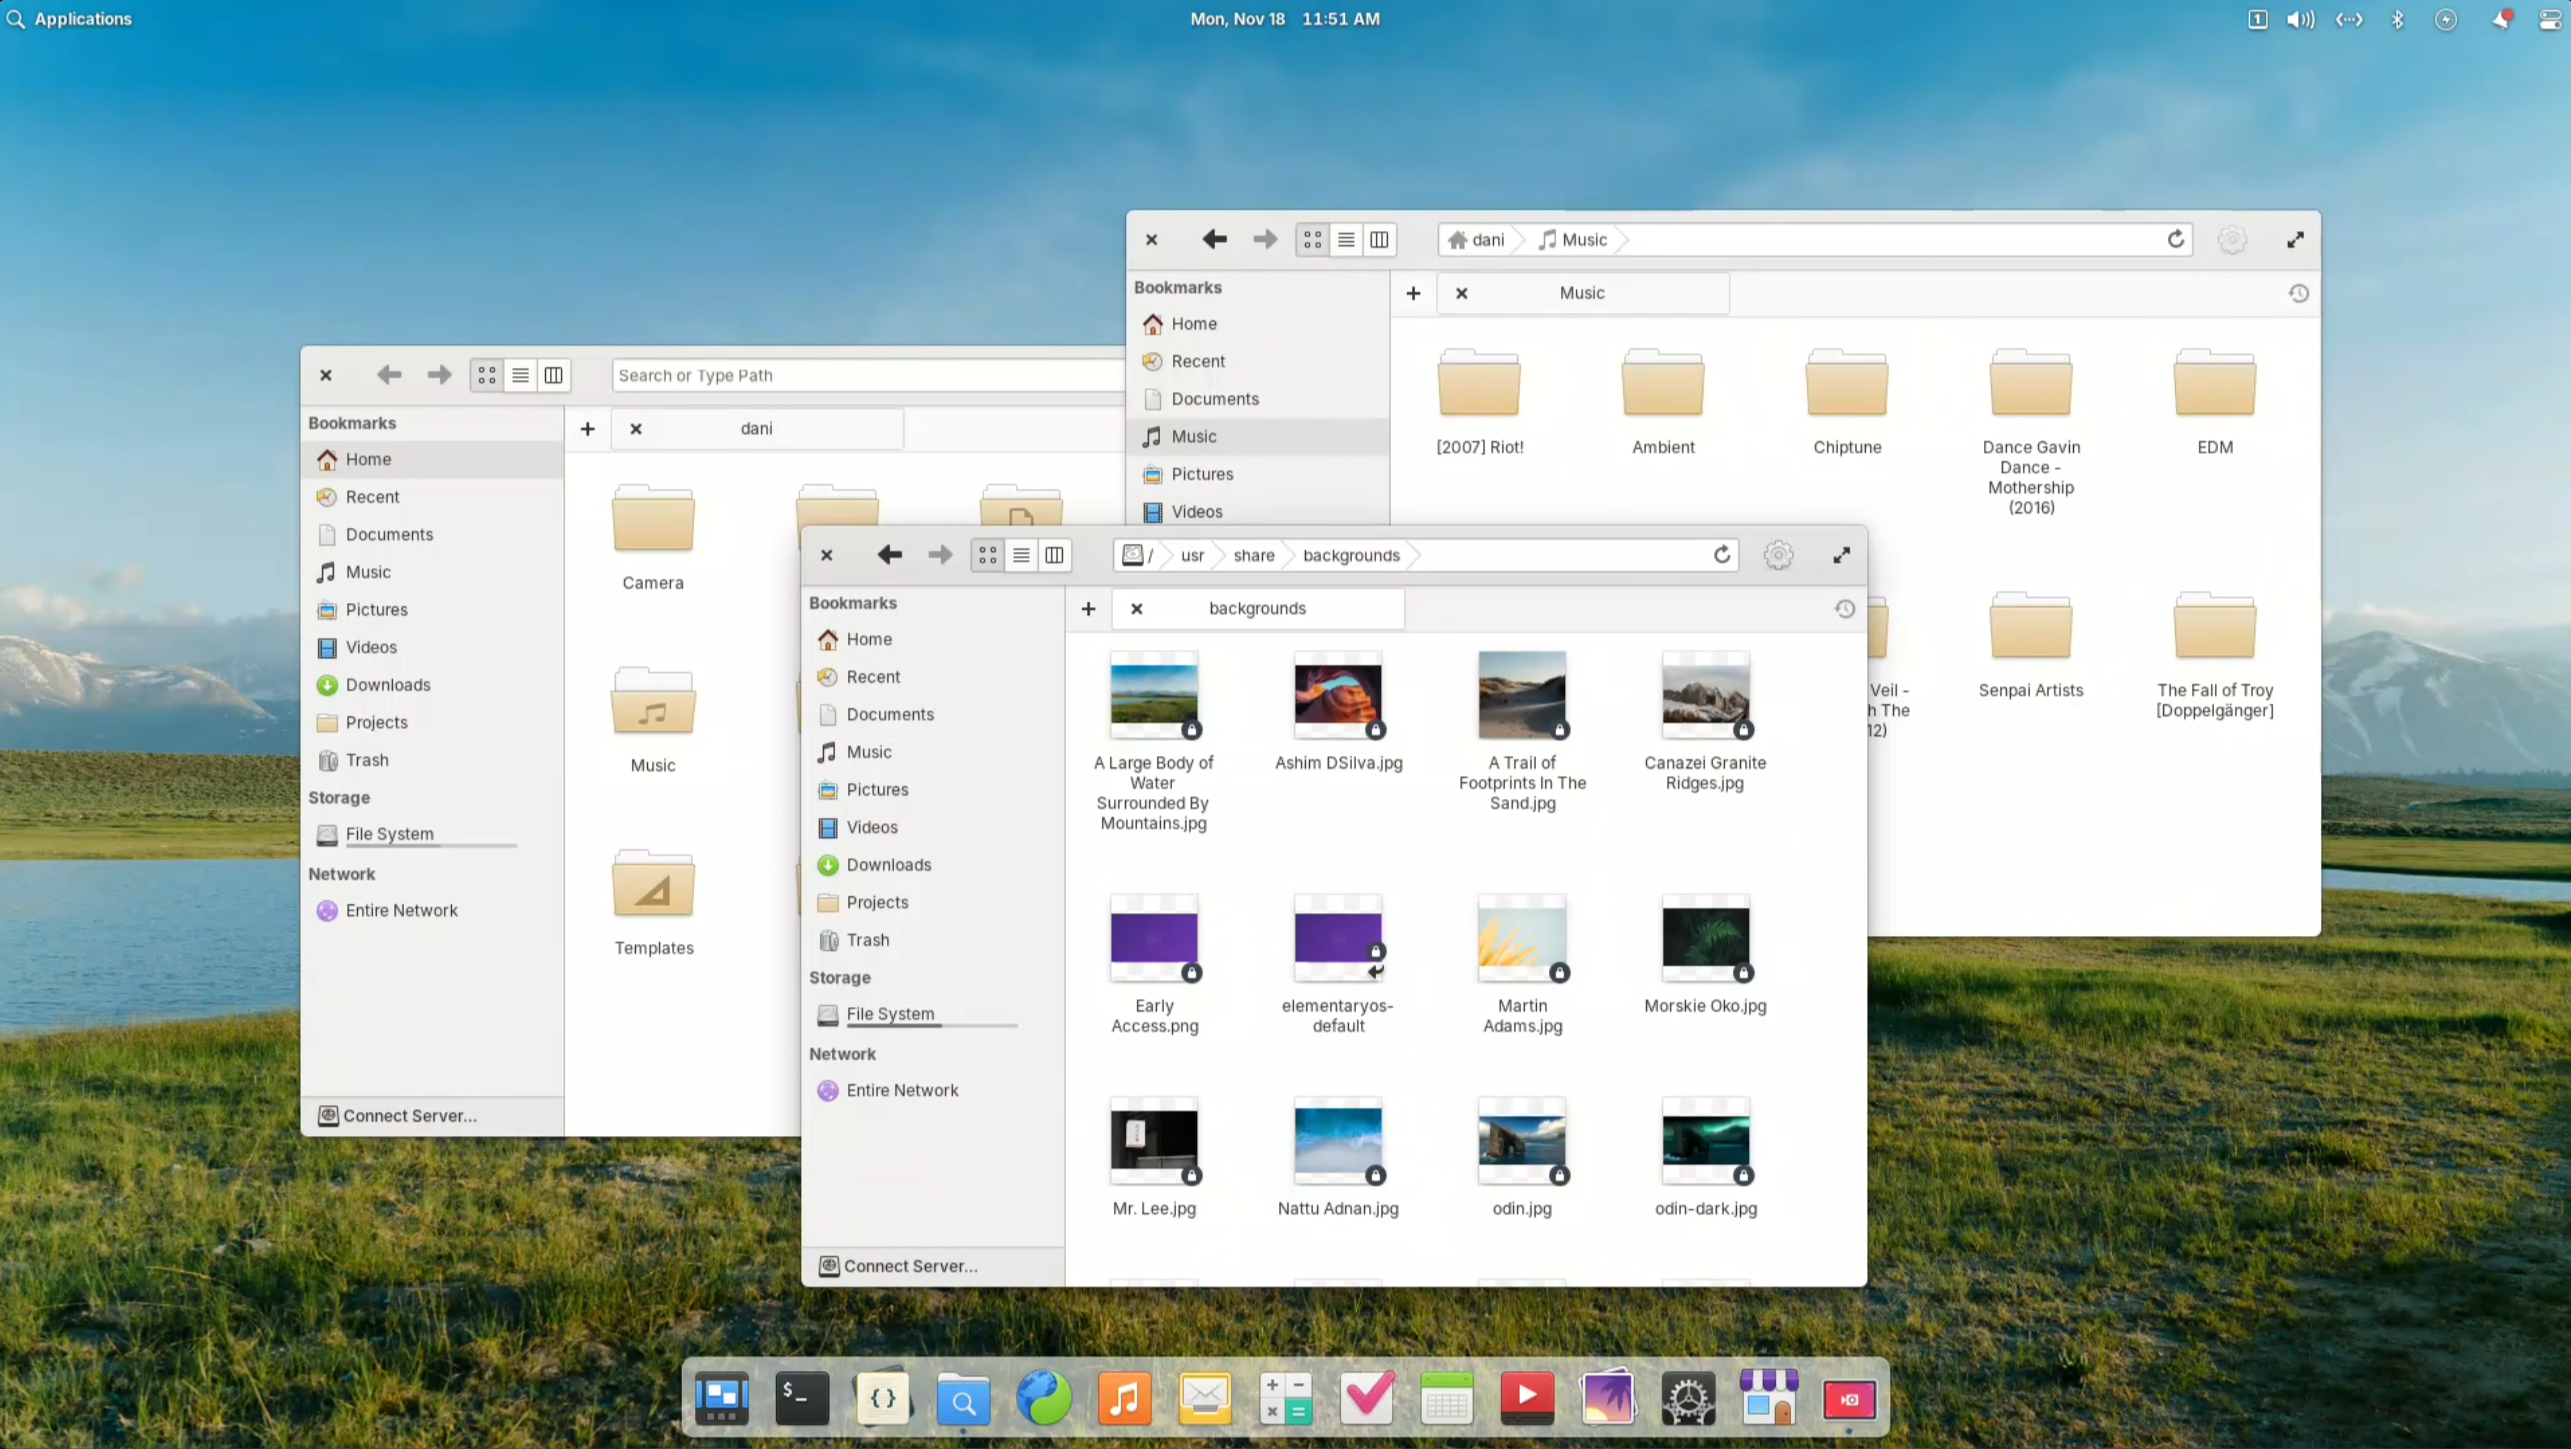Switch backgrounds window to list view

(1021, 555)
